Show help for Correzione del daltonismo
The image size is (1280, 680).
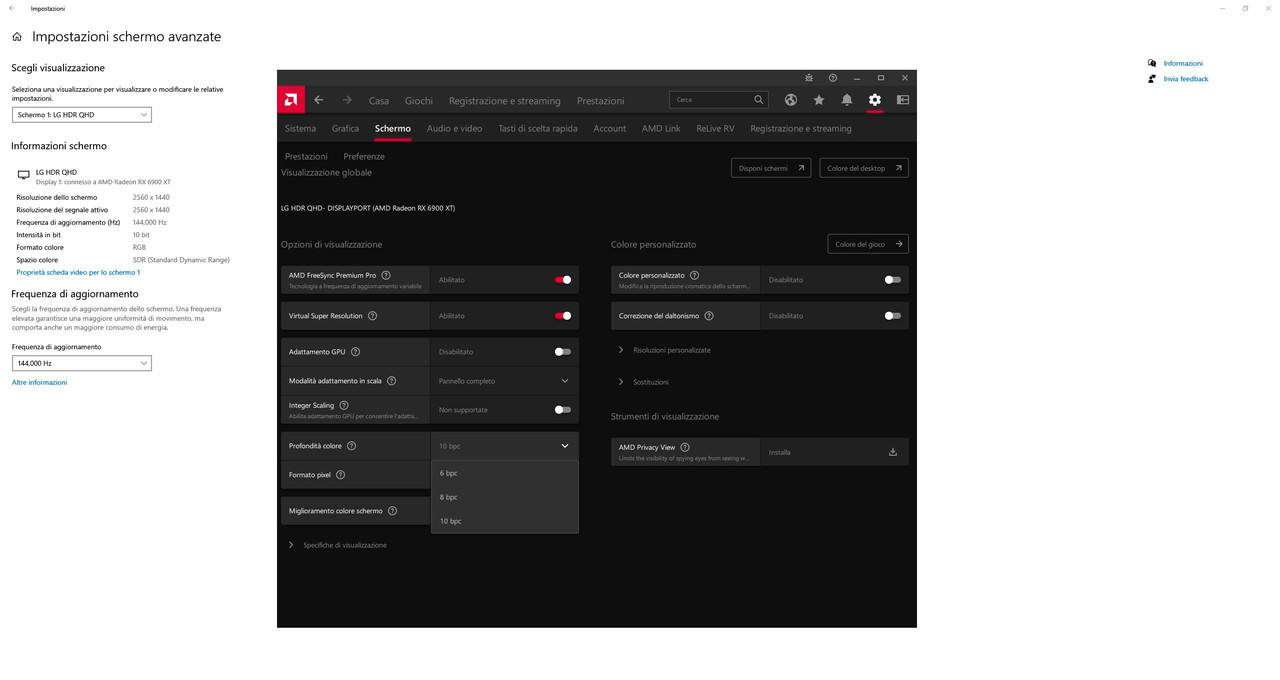[x=709, y=316]
